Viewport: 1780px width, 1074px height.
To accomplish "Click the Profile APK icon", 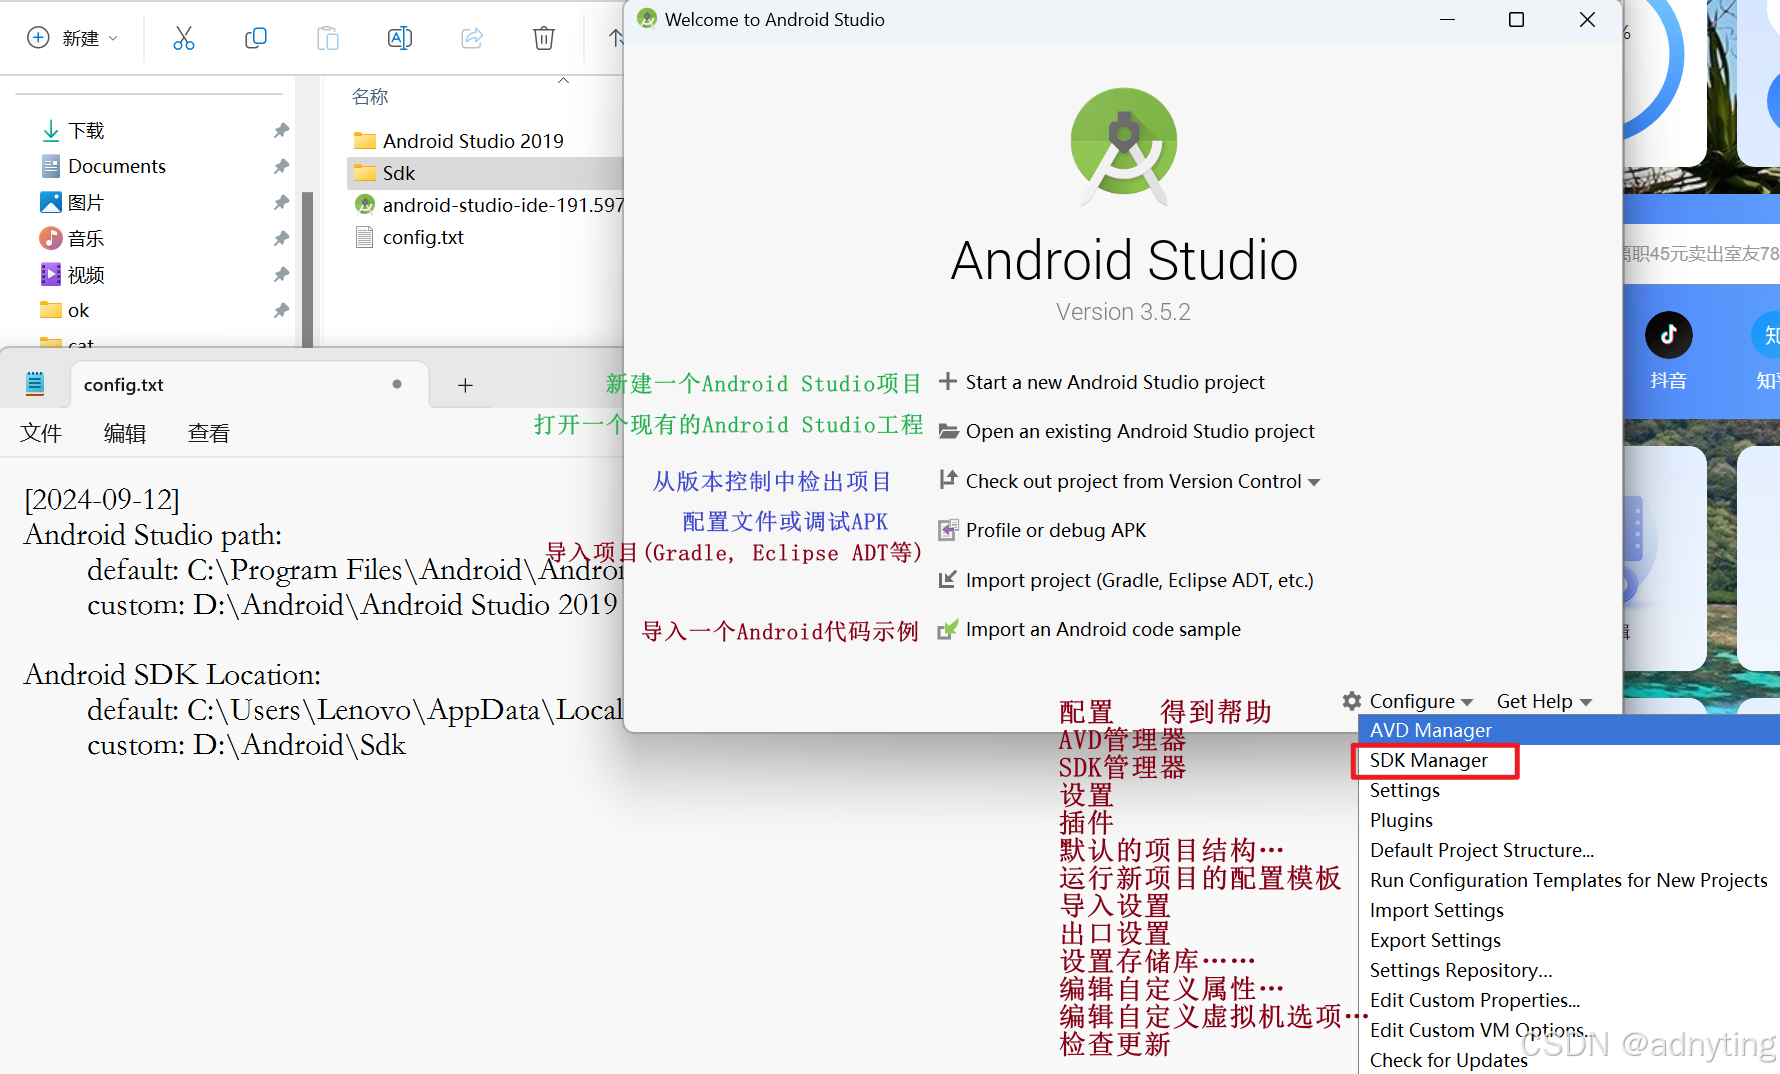I will 948,530.
